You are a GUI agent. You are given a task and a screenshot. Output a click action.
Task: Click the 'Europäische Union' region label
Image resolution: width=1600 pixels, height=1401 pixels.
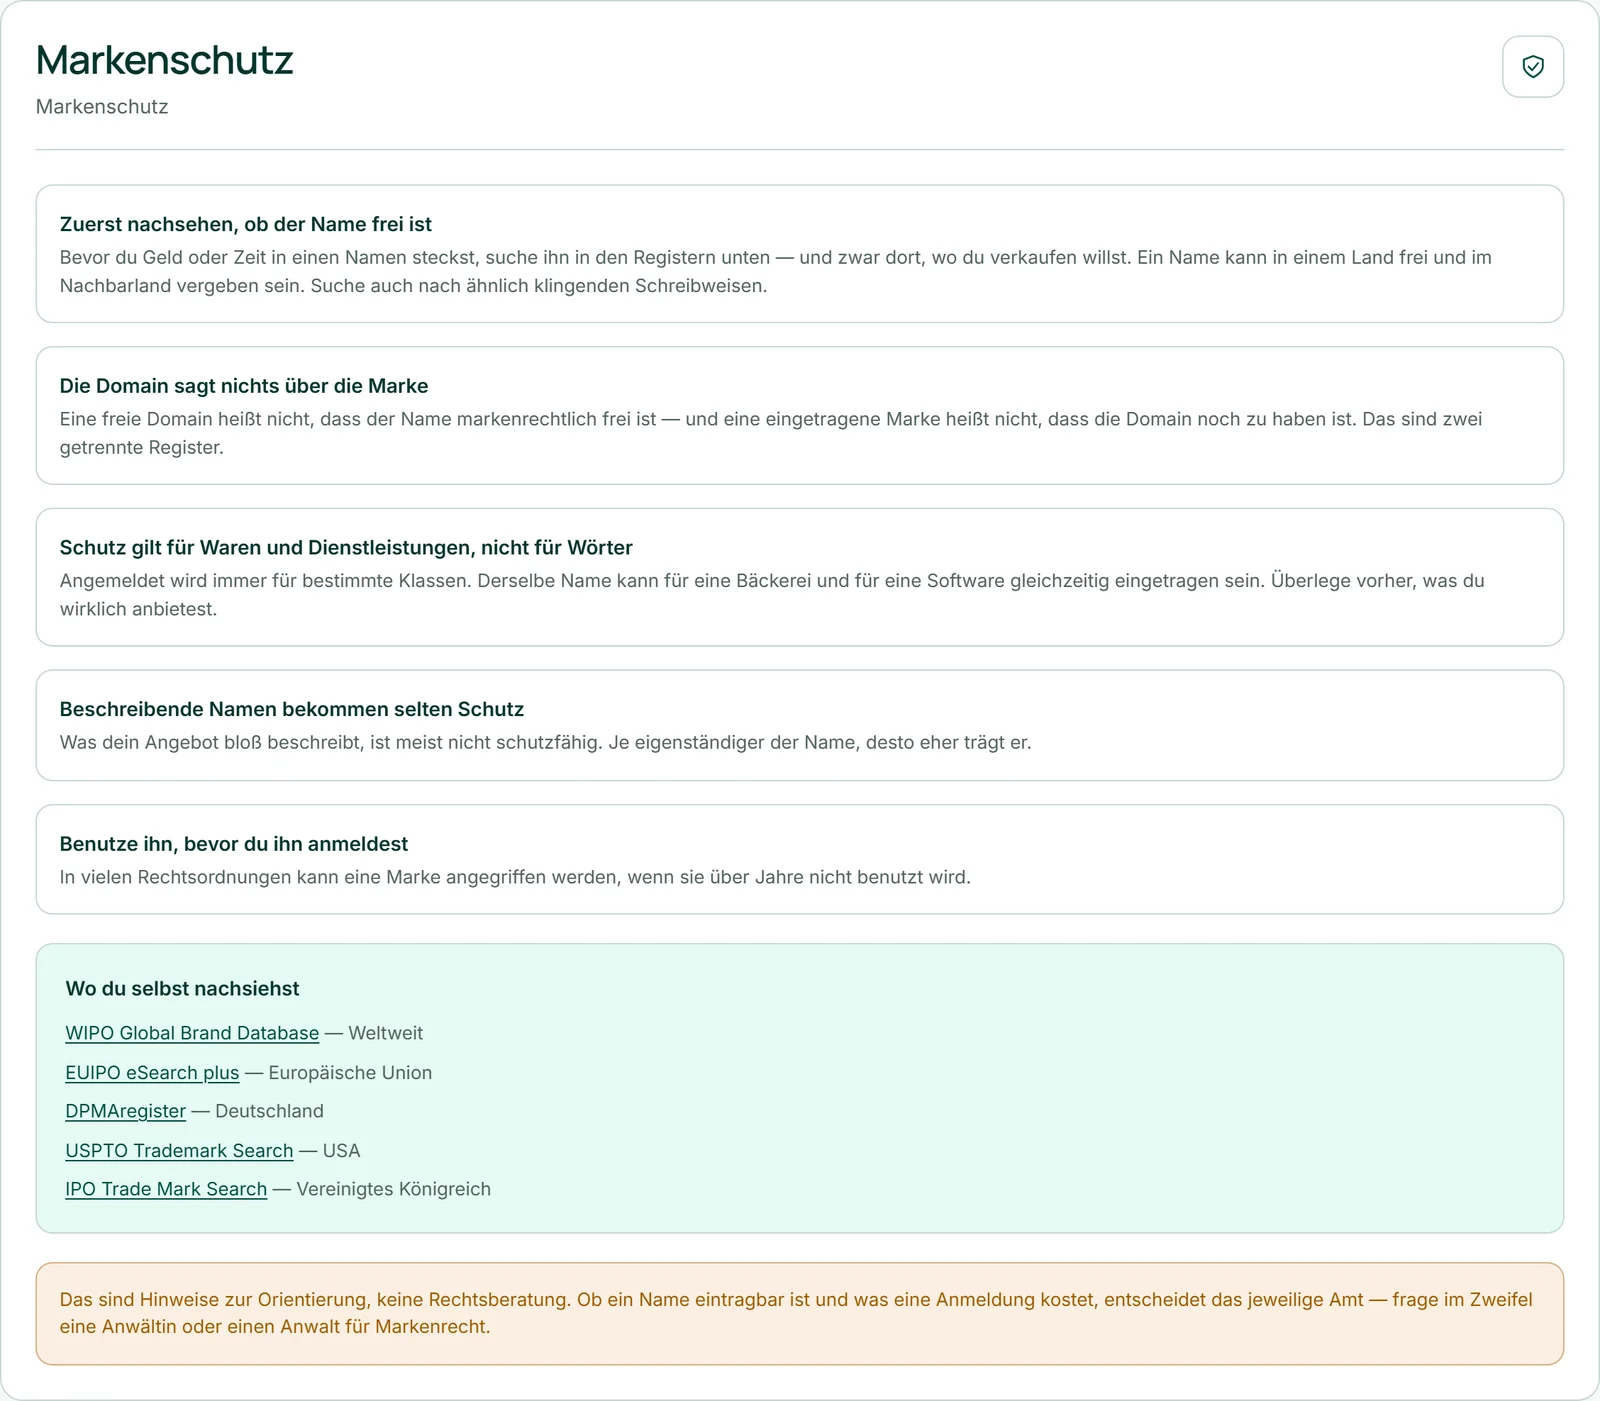350,1072
